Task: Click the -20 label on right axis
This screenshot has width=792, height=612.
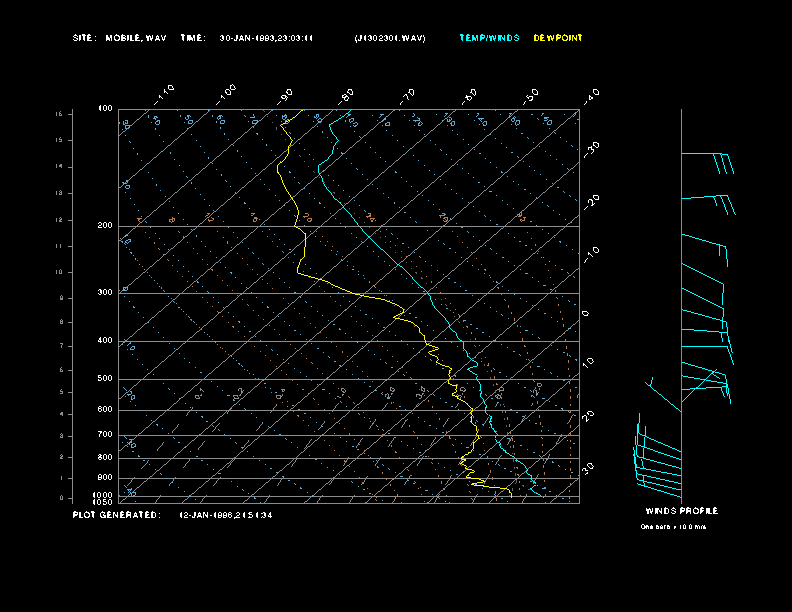Action: point(592,202)
